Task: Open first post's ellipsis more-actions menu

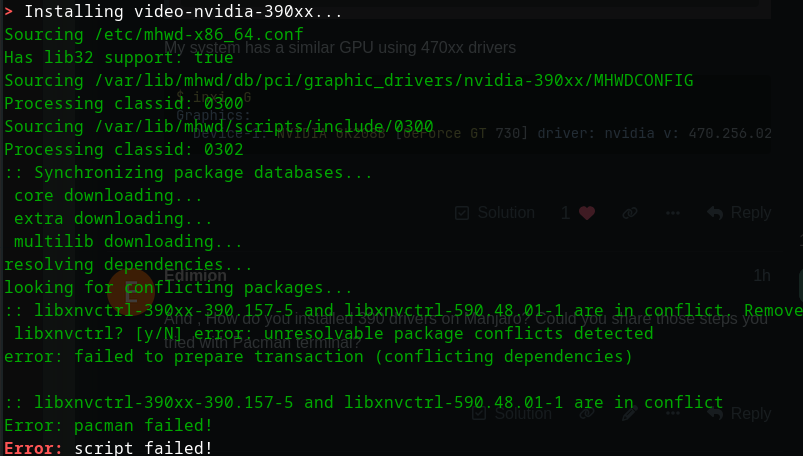Action: [673, 213]
